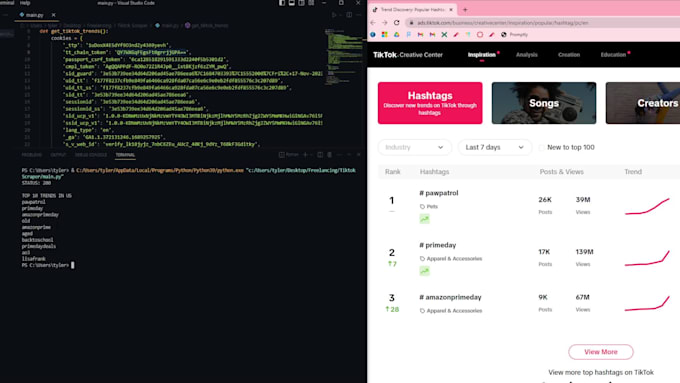Click the trending icon under #pawpatrol

(x=424, y=219)
